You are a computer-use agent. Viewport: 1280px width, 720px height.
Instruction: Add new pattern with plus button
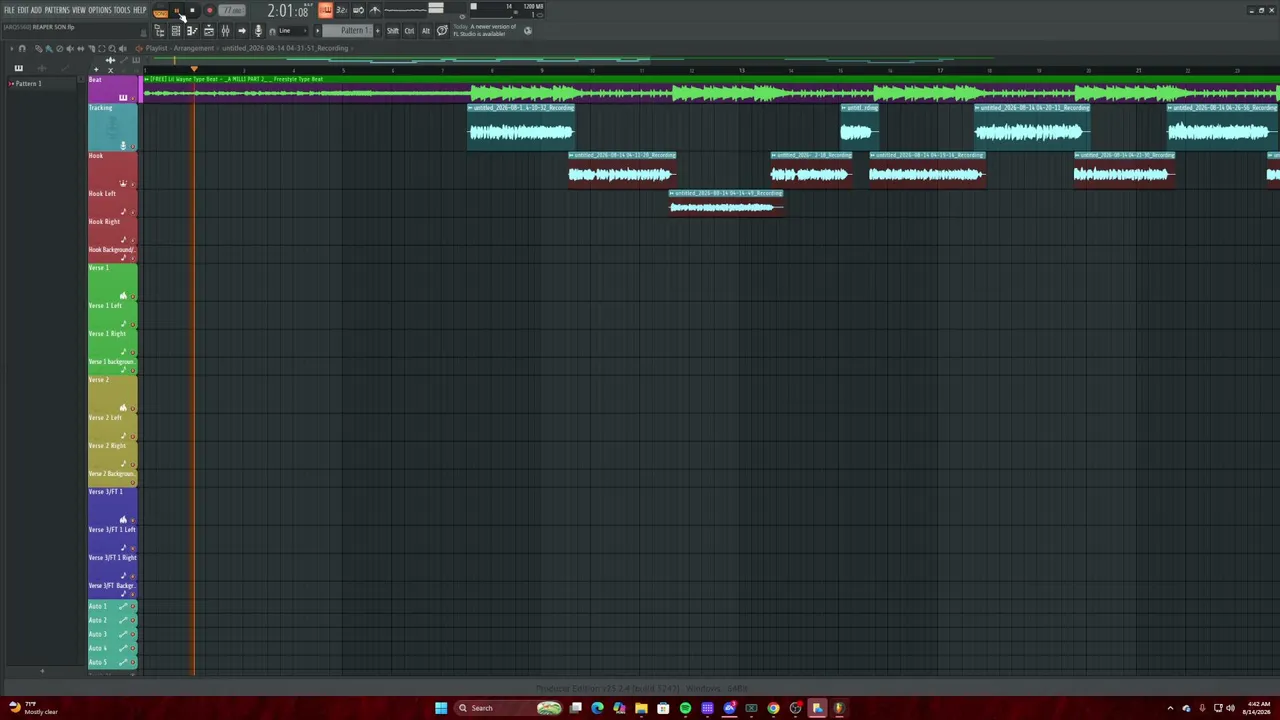pyautogui.click(x=376, y=31)
